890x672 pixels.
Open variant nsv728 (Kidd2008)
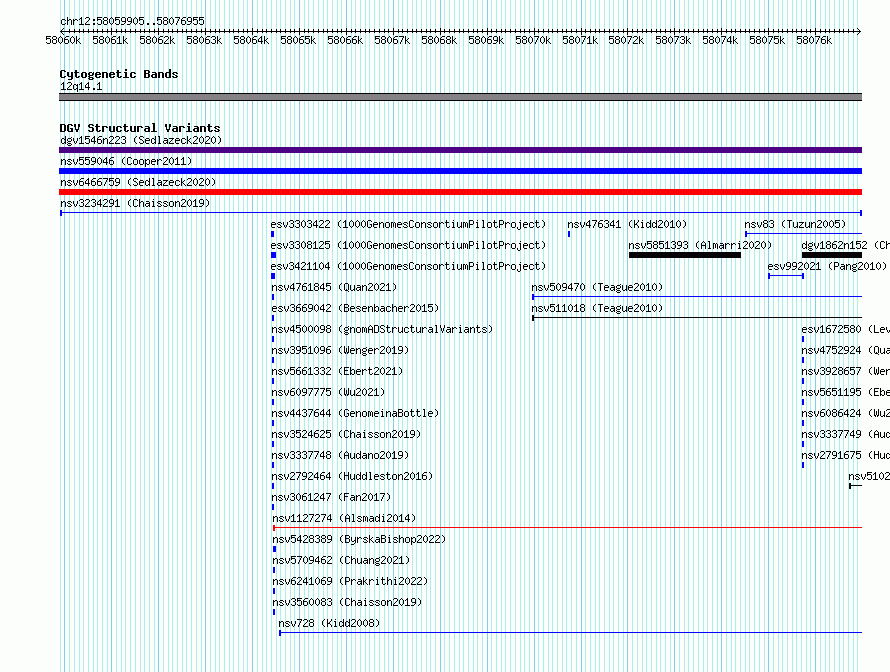(x=329, y=623)
